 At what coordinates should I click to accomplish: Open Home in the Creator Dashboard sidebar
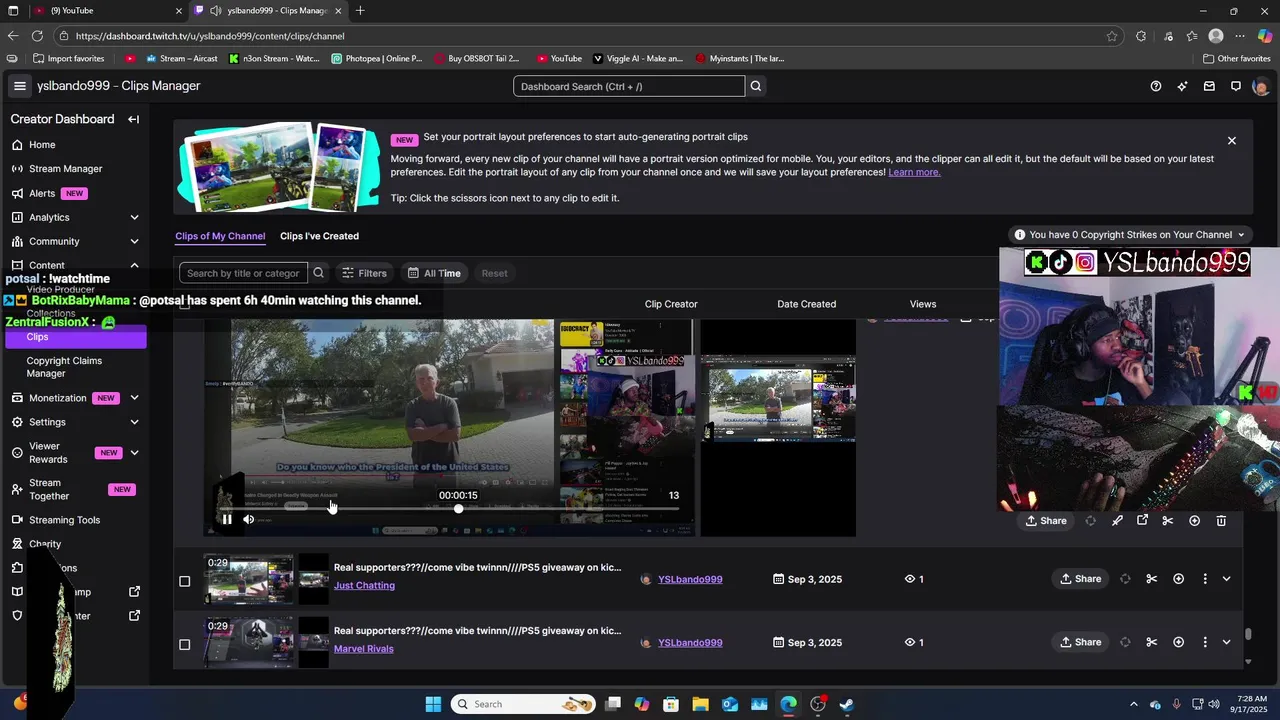tap(42, 145)
